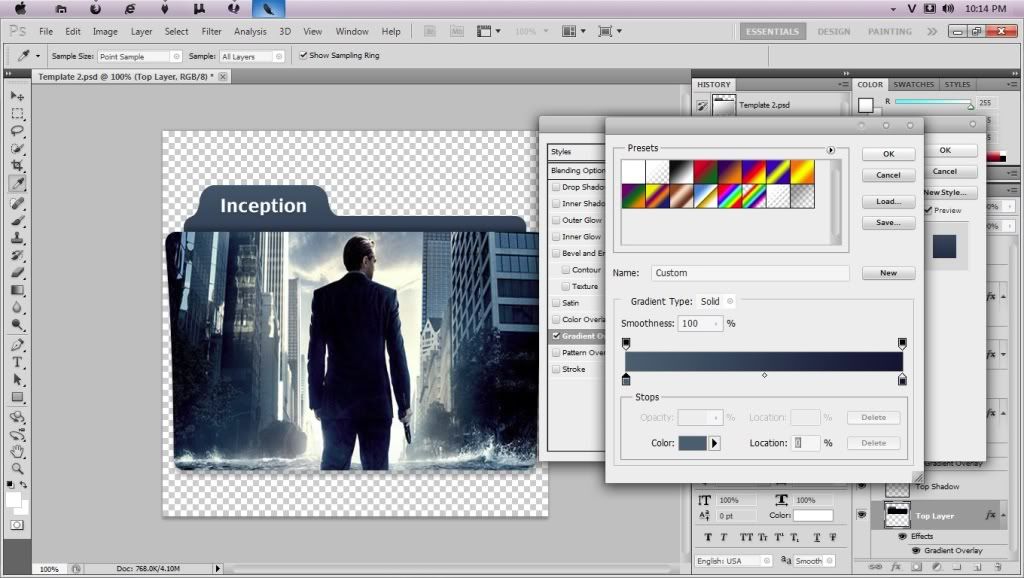The height and width of the screenshot is (578, 1024).
Task: Click Cancel in the Gradient Editor
Action: 888,175
